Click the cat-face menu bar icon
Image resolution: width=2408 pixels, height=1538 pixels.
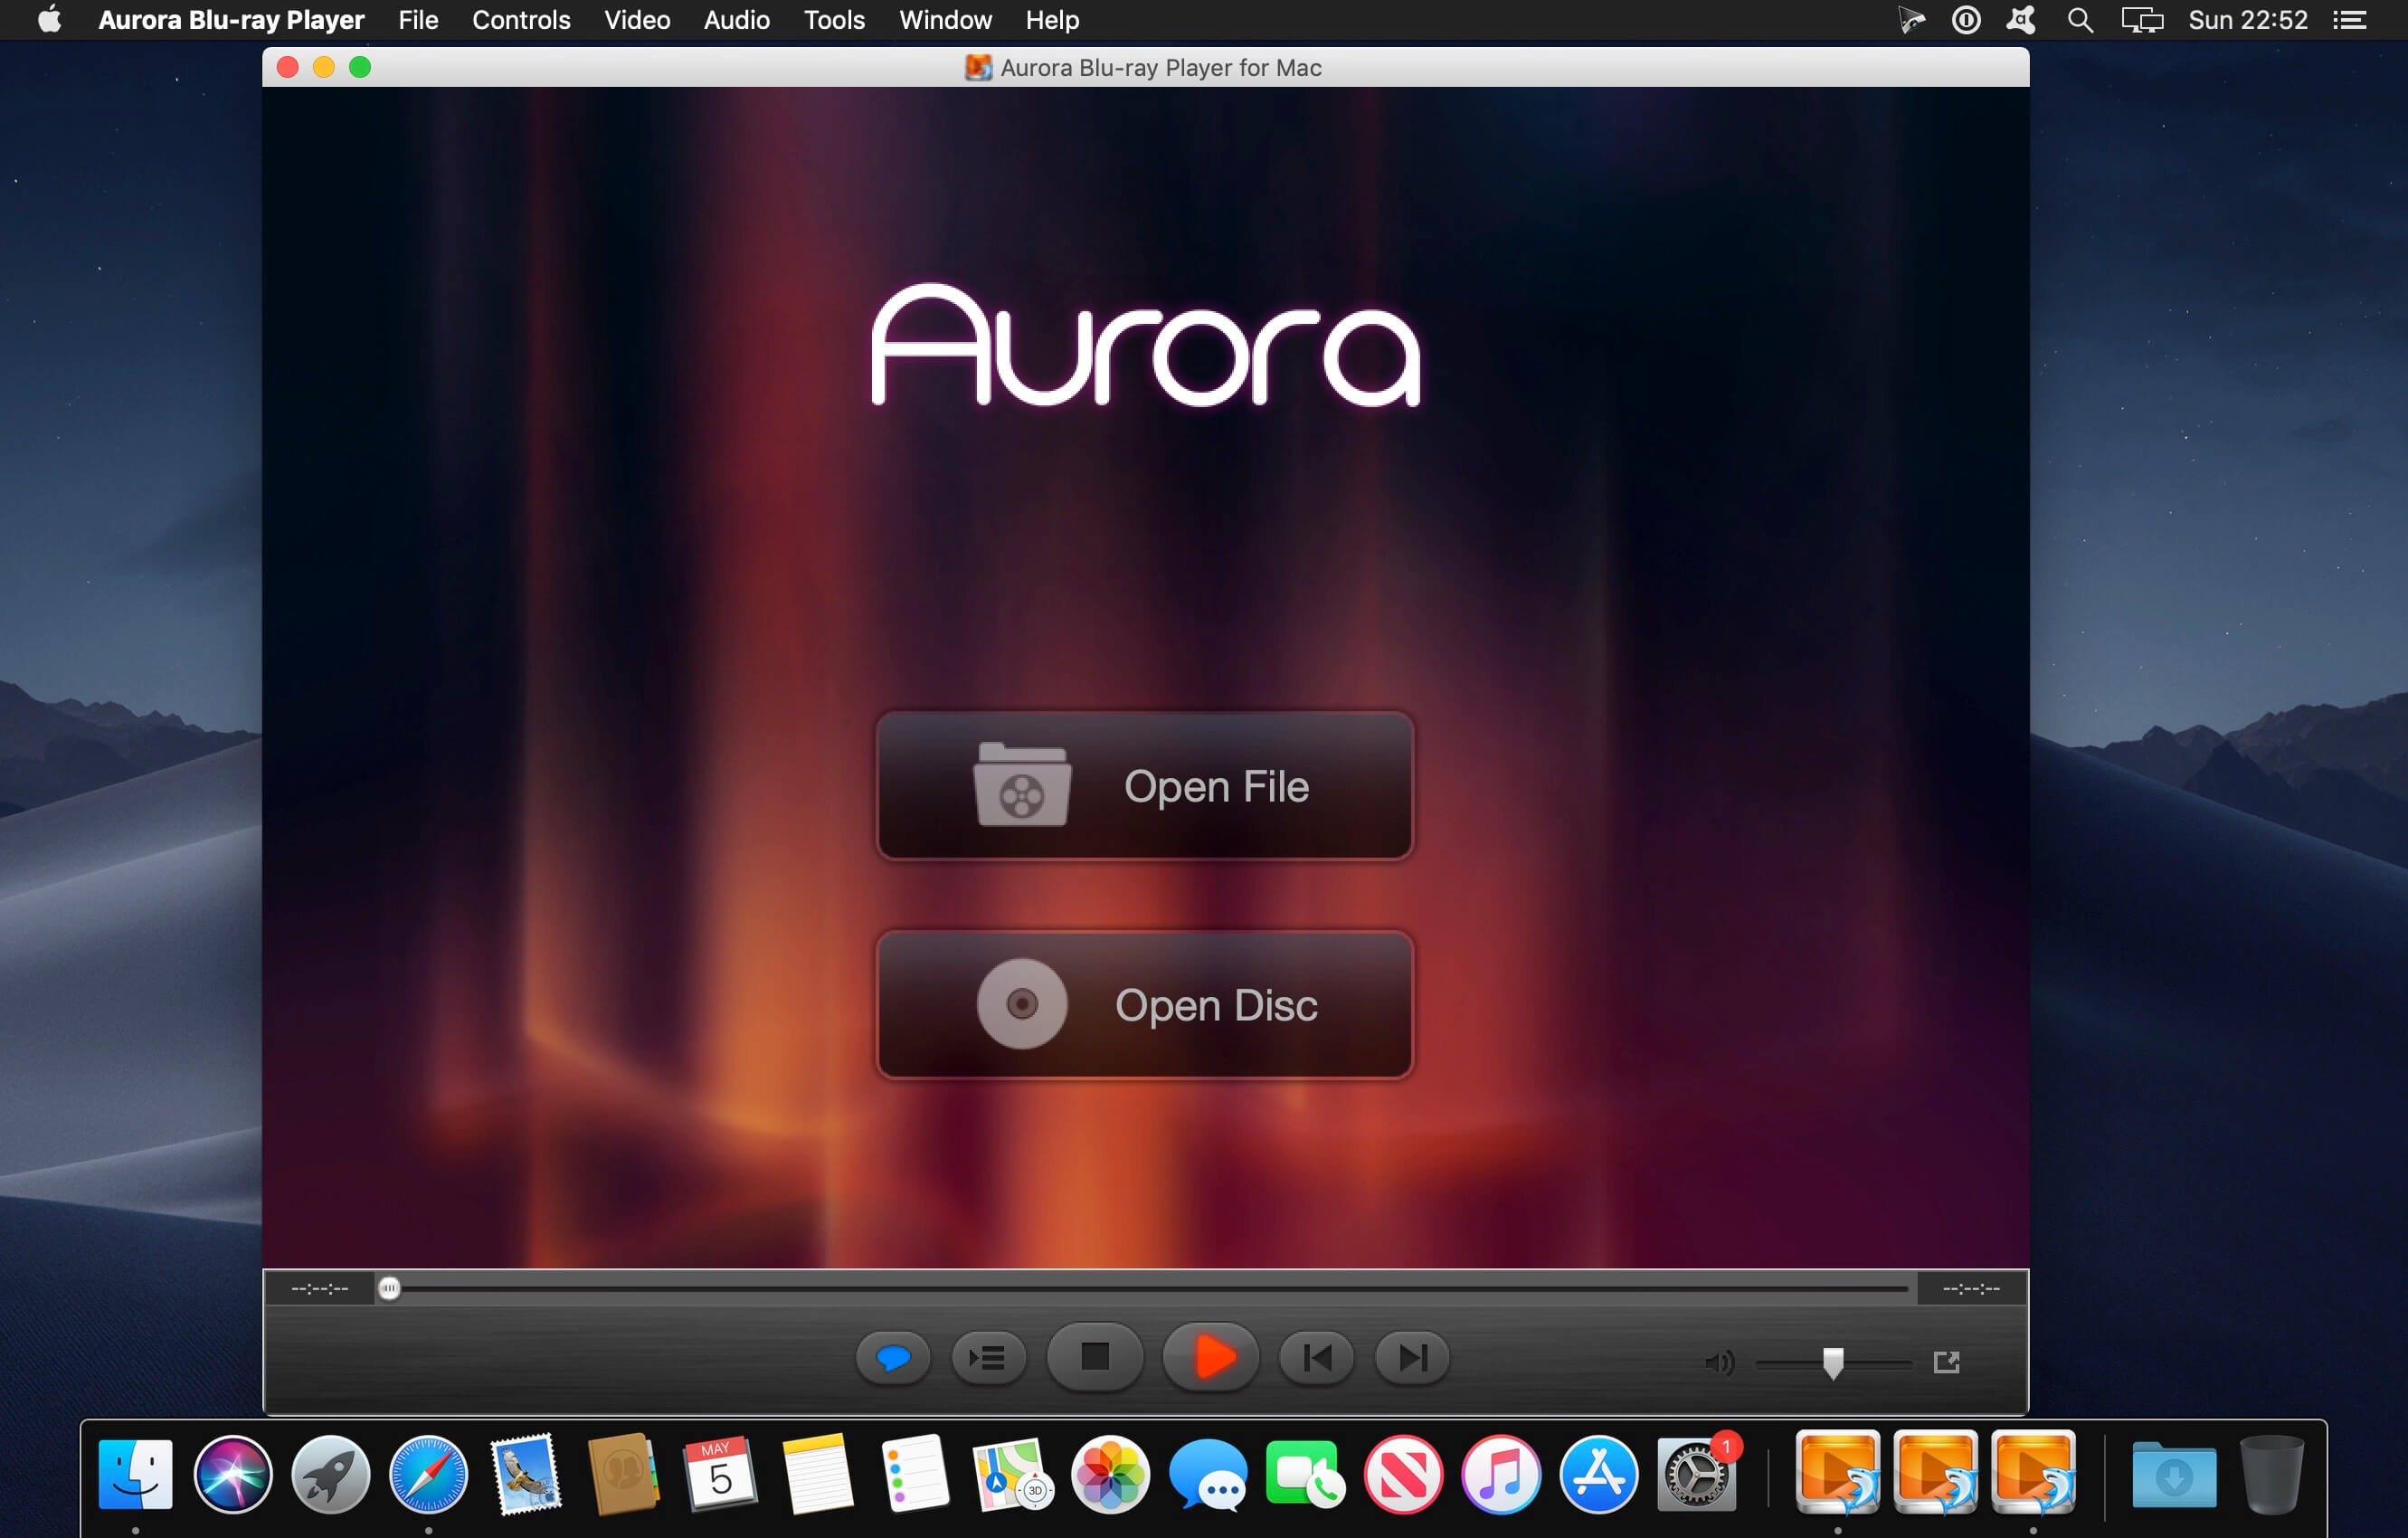tap(2021, 20)
